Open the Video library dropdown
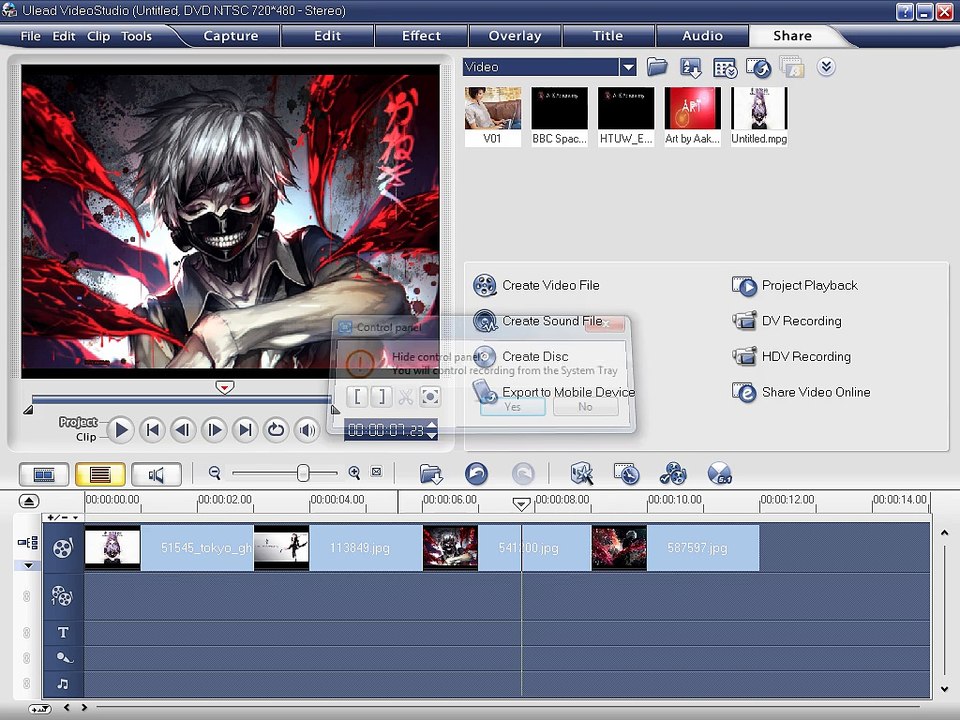 click(628, 67)
